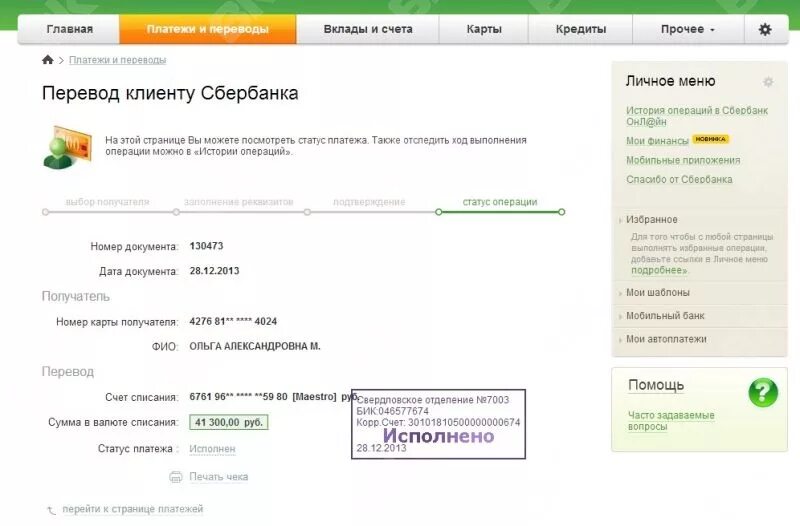
Task: Click Печать чека link
Action: coord(218,477)
